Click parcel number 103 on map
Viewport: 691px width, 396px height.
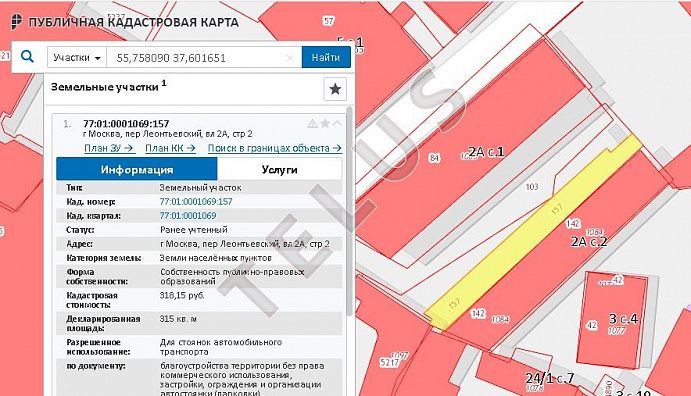532,187
